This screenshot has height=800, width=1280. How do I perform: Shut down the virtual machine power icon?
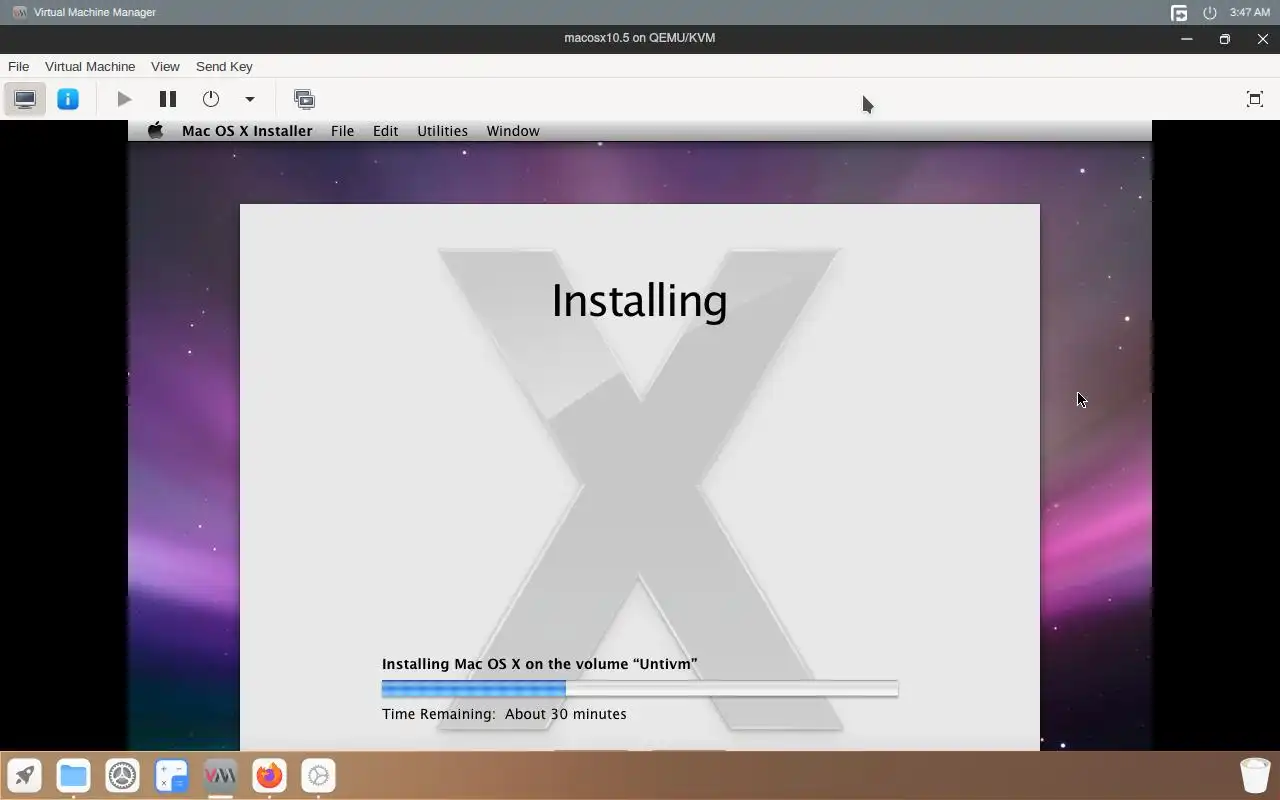211,99
